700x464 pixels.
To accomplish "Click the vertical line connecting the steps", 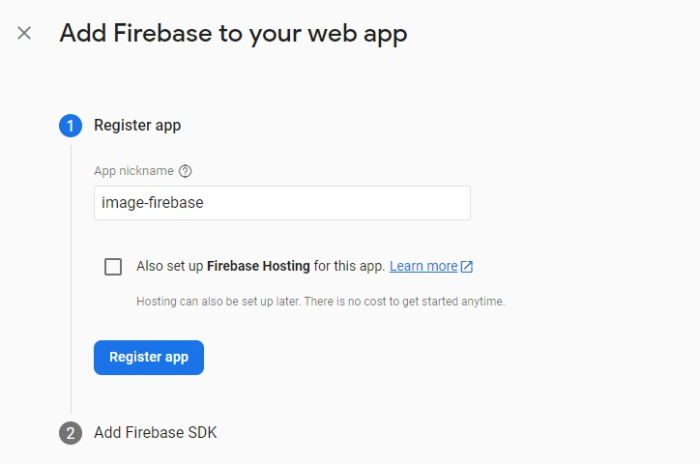I will tap(70, 280).
